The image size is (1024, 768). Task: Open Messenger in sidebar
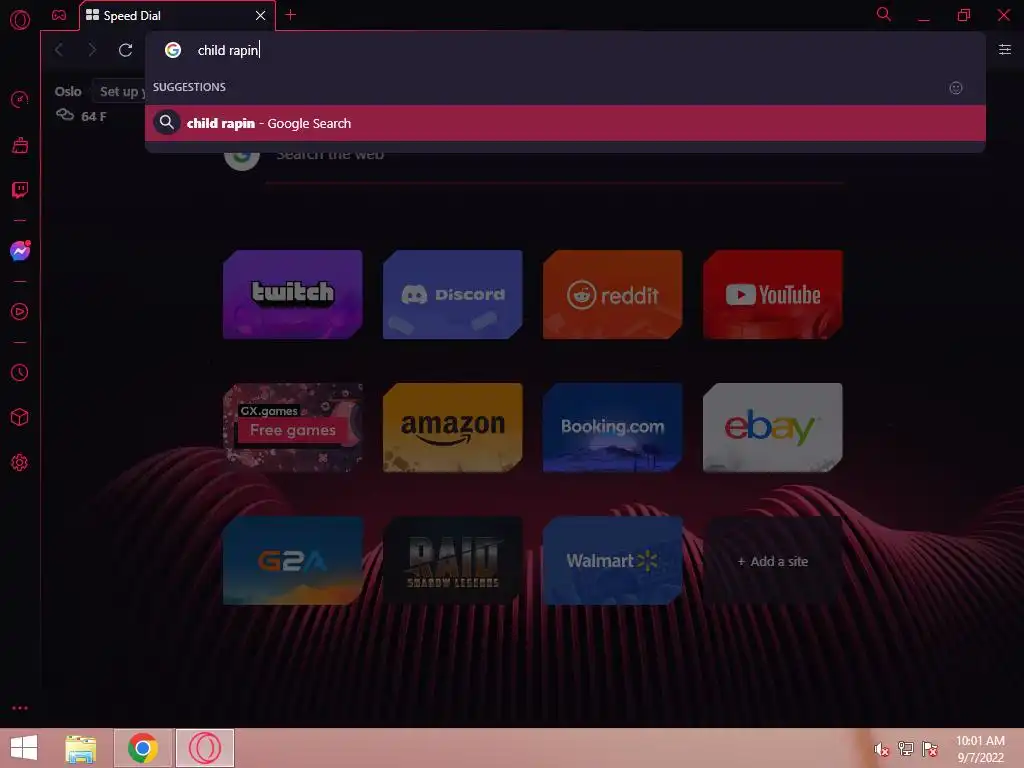(x=20, y=251)
